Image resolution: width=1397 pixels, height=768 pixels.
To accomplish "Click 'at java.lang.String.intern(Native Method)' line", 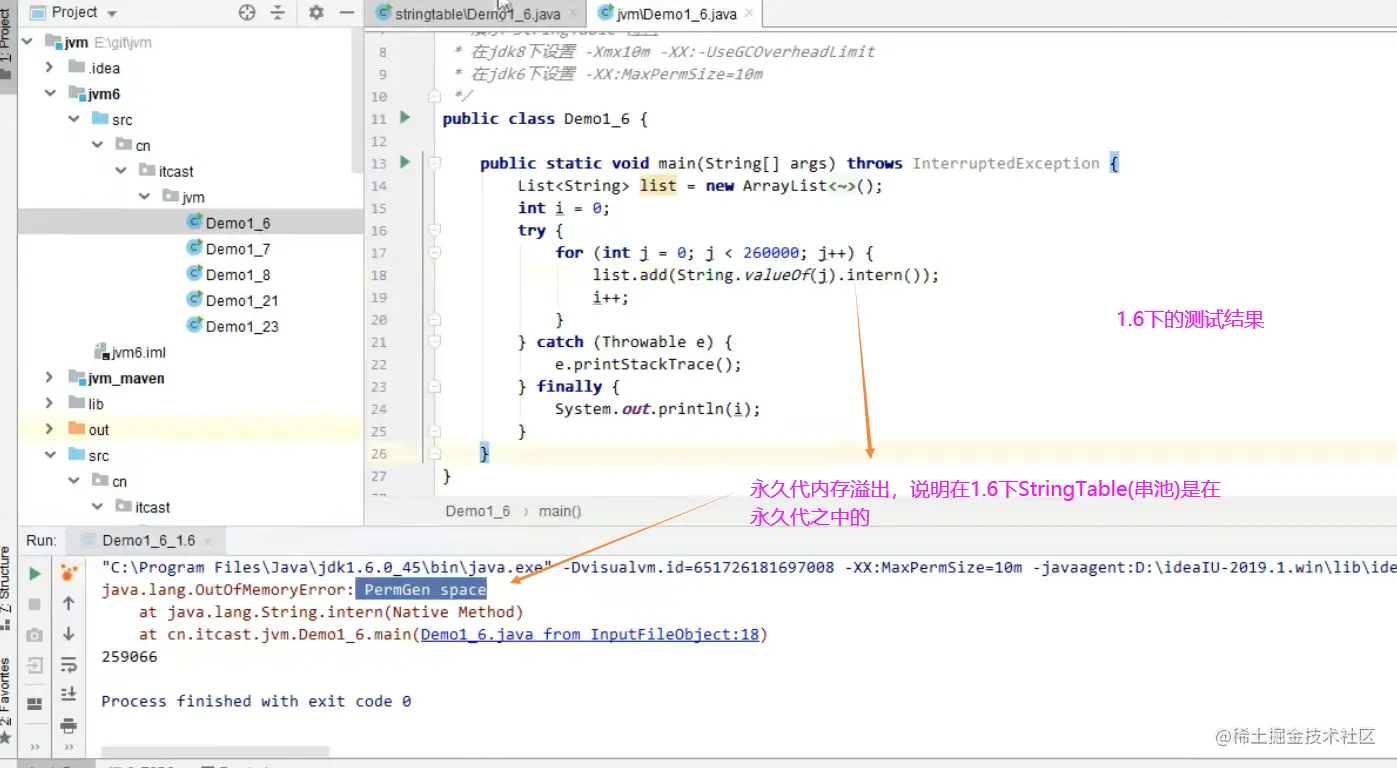I will coord(331,612).
